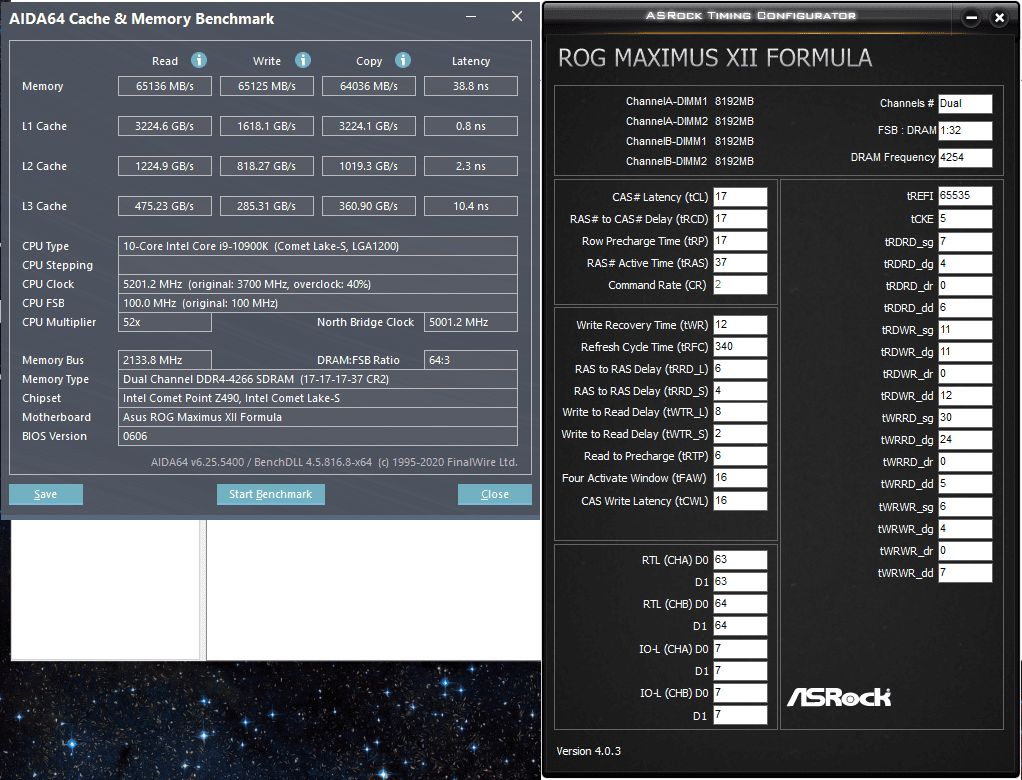Click the RTL (CHB) D0 field showing 64
Viewport: 1022px width, 780px height.
[x=740, y=604]
